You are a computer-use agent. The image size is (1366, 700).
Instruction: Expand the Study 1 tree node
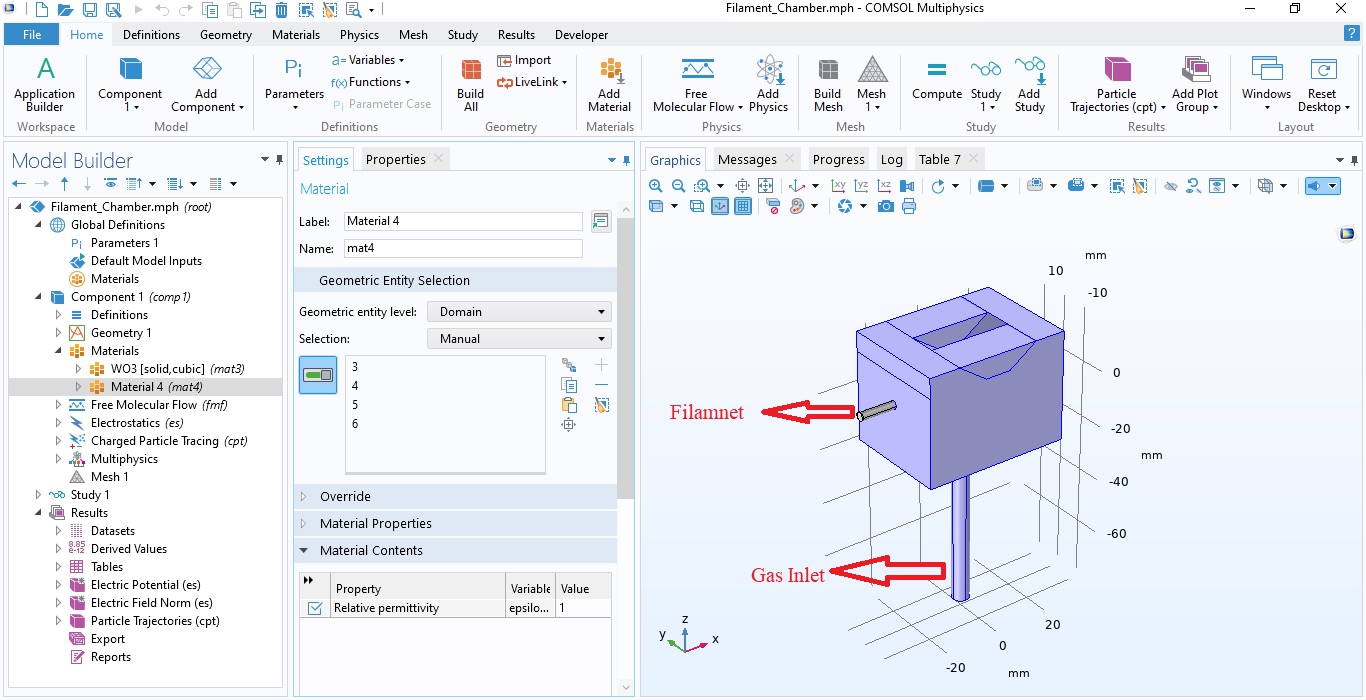(39, 495)
